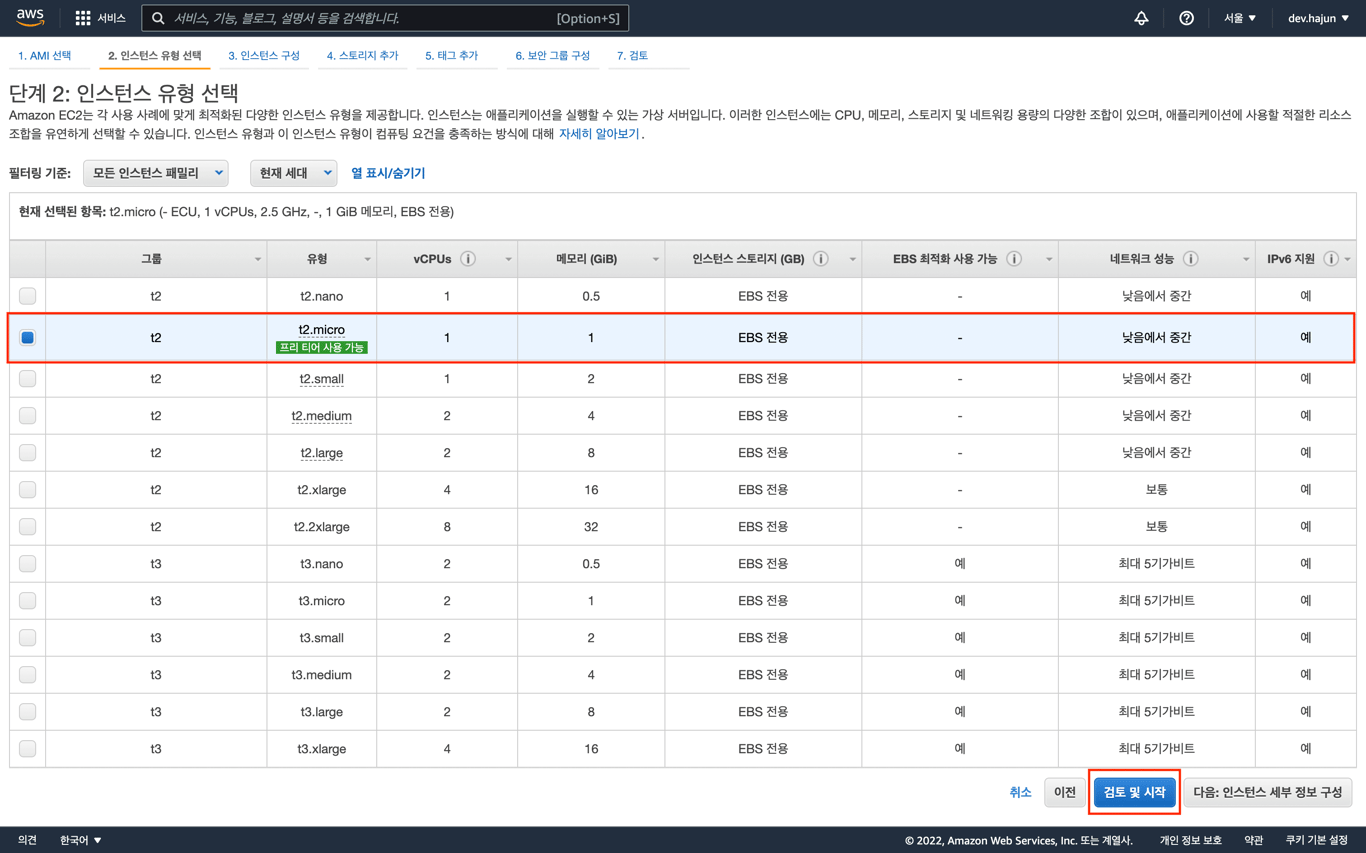Image resolution: width=1366 pixels, height=853 pixels.
Task: Select the t3.xlarge row checkbox
Action: tap(28, 749)
